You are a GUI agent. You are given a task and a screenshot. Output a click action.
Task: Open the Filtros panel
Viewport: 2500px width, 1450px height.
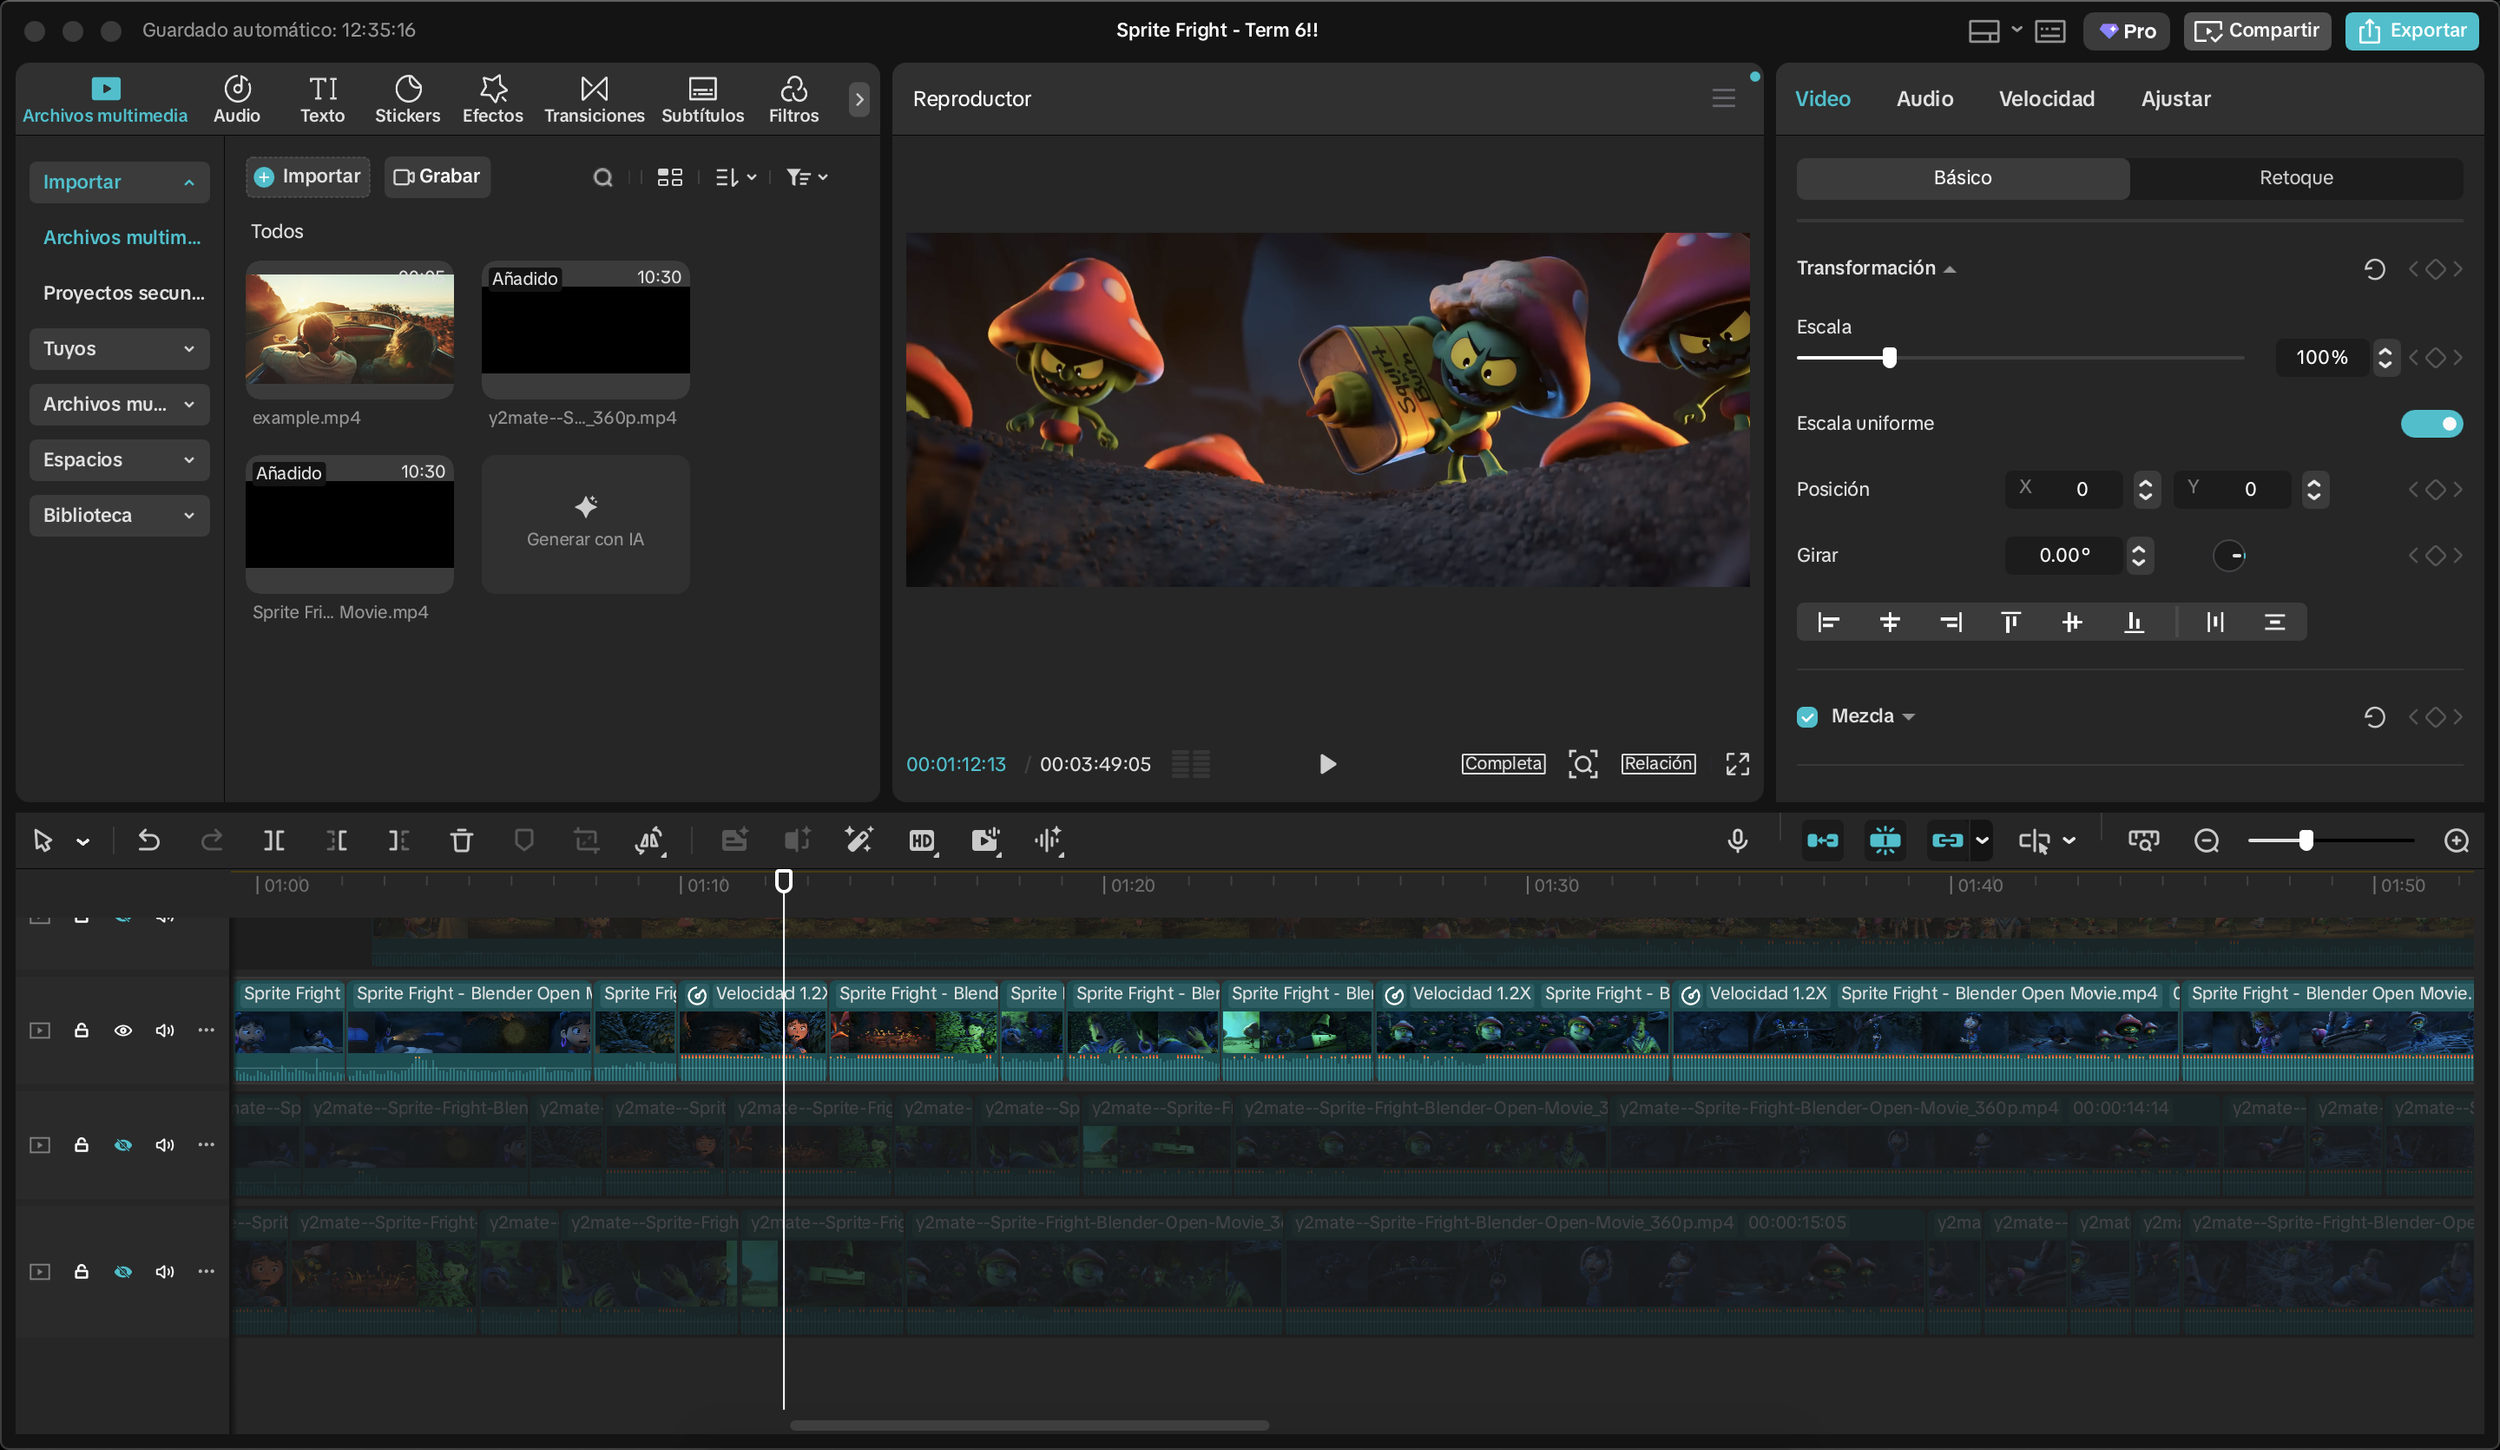coord(793,99)
